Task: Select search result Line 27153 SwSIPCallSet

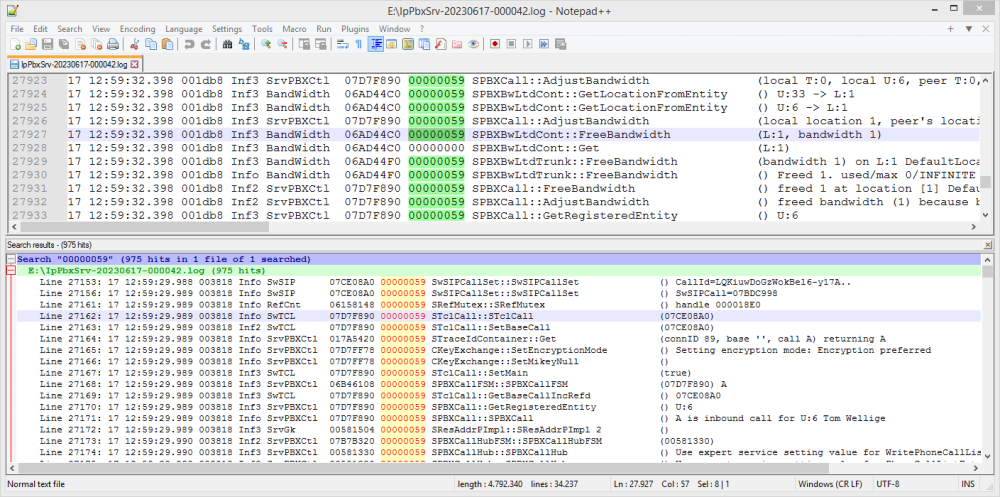Action: [x=499, y=282]
